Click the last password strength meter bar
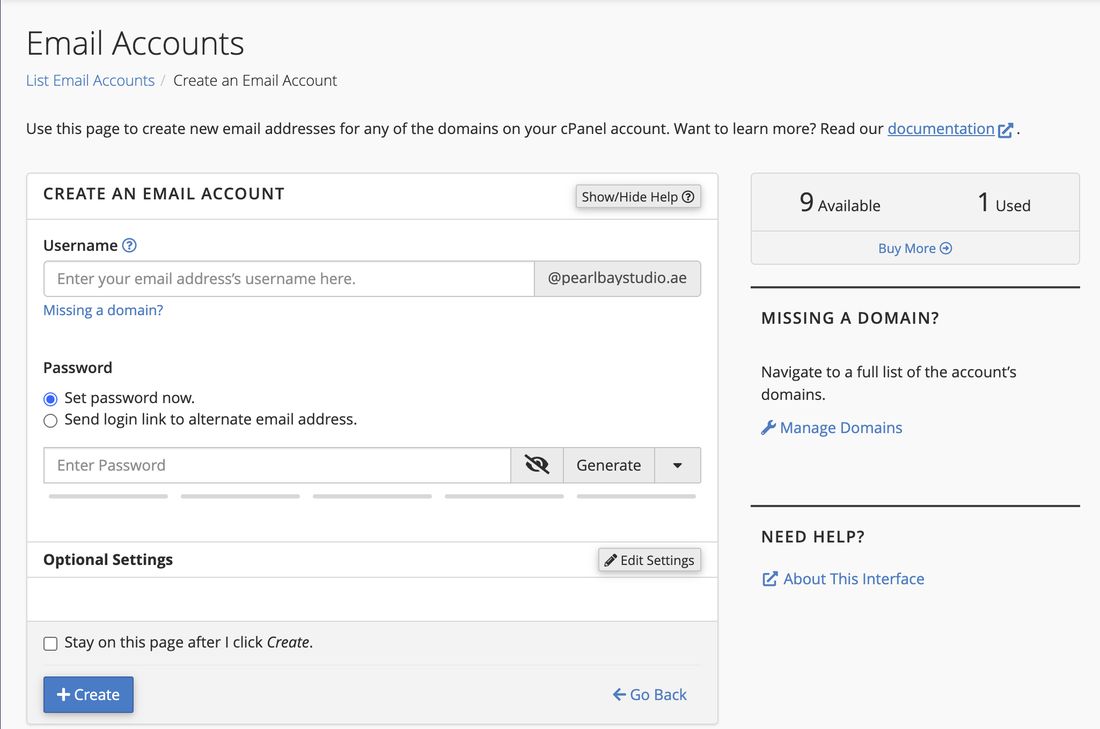The height and width of the screenshot is (729, 1100). [636, 496]
